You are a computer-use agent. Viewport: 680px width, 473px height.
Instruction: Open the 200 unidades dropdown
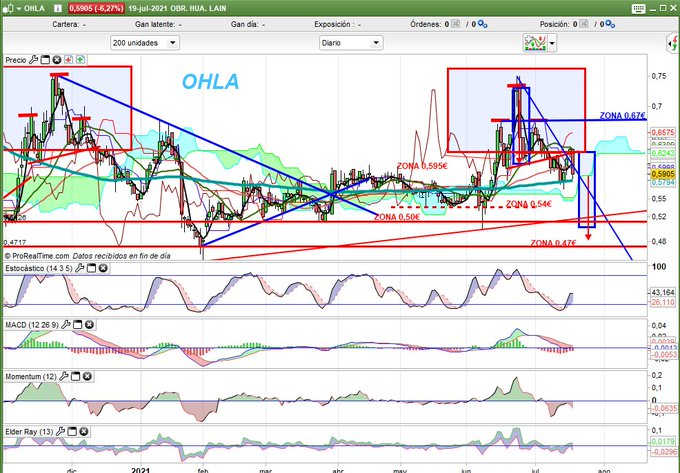(145, 43)
